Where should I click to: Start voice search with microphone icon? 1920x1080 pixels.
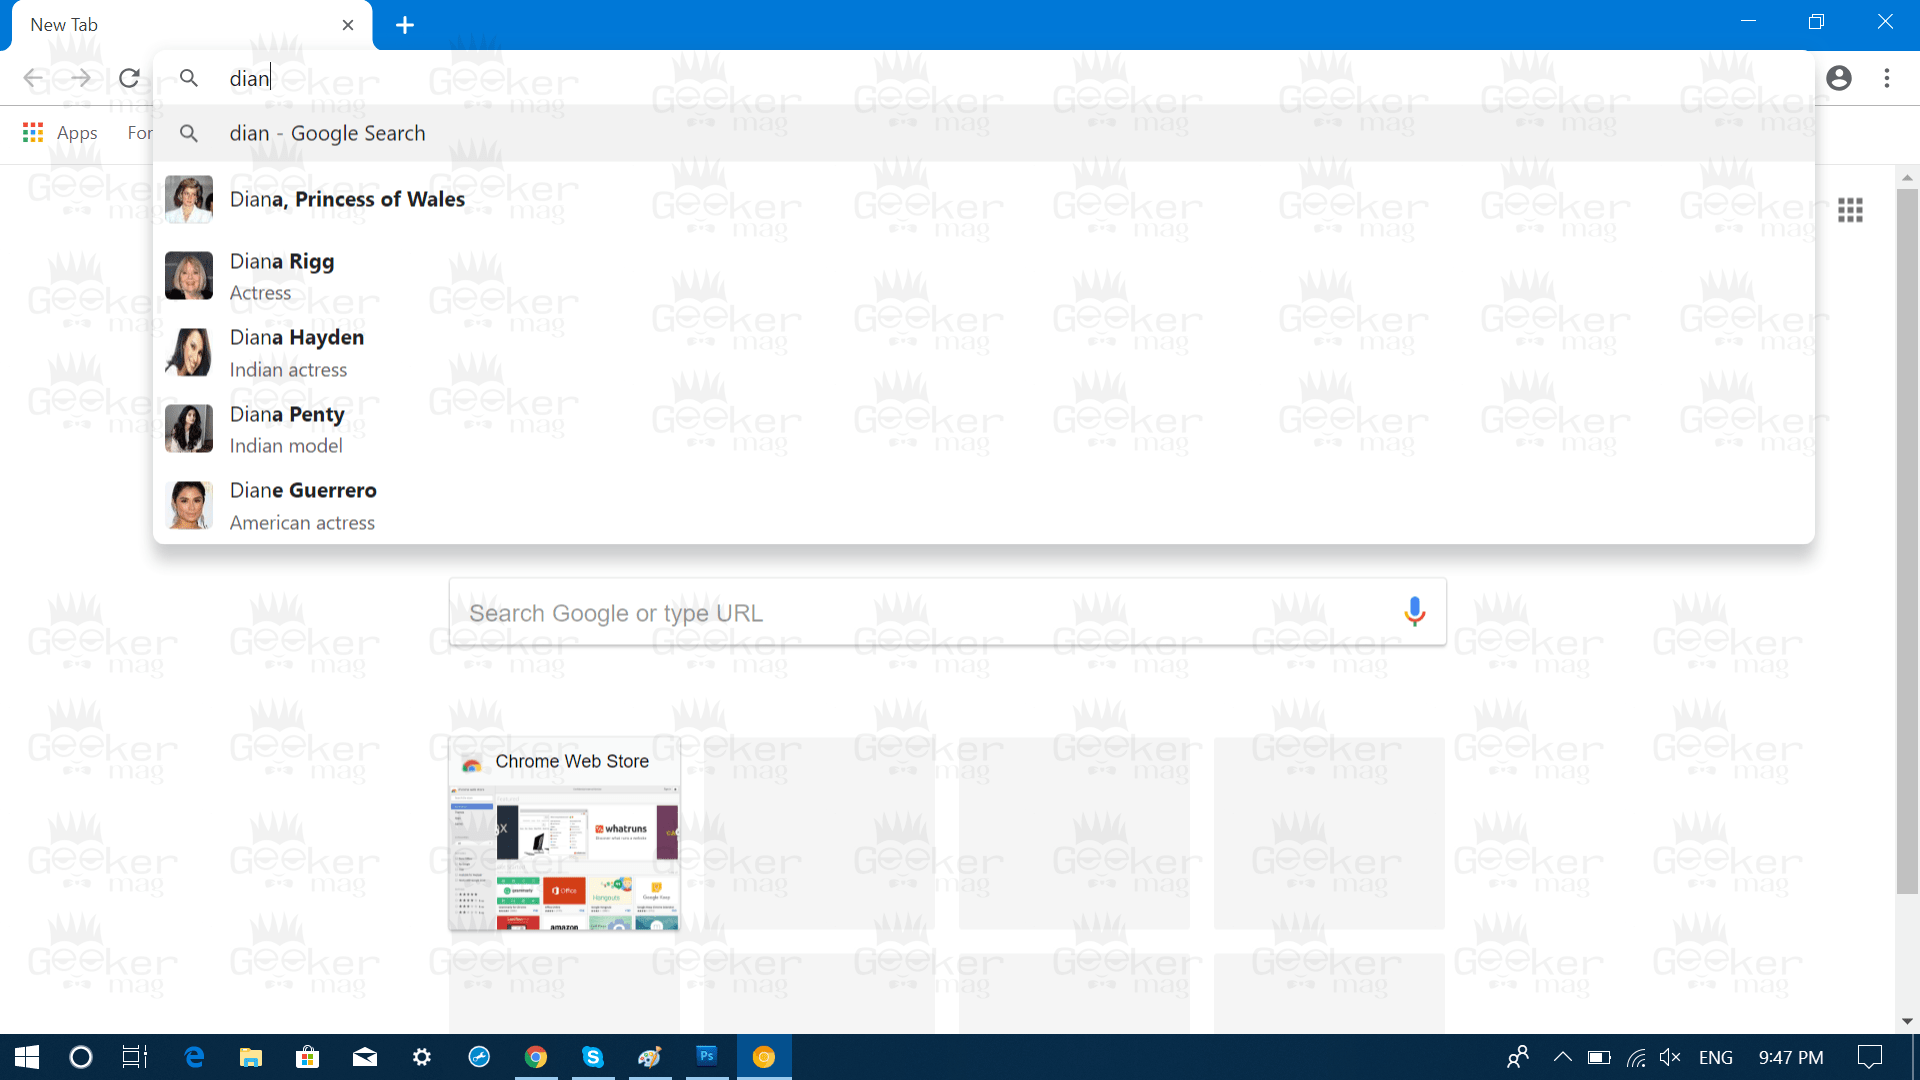click(1414, 611)
